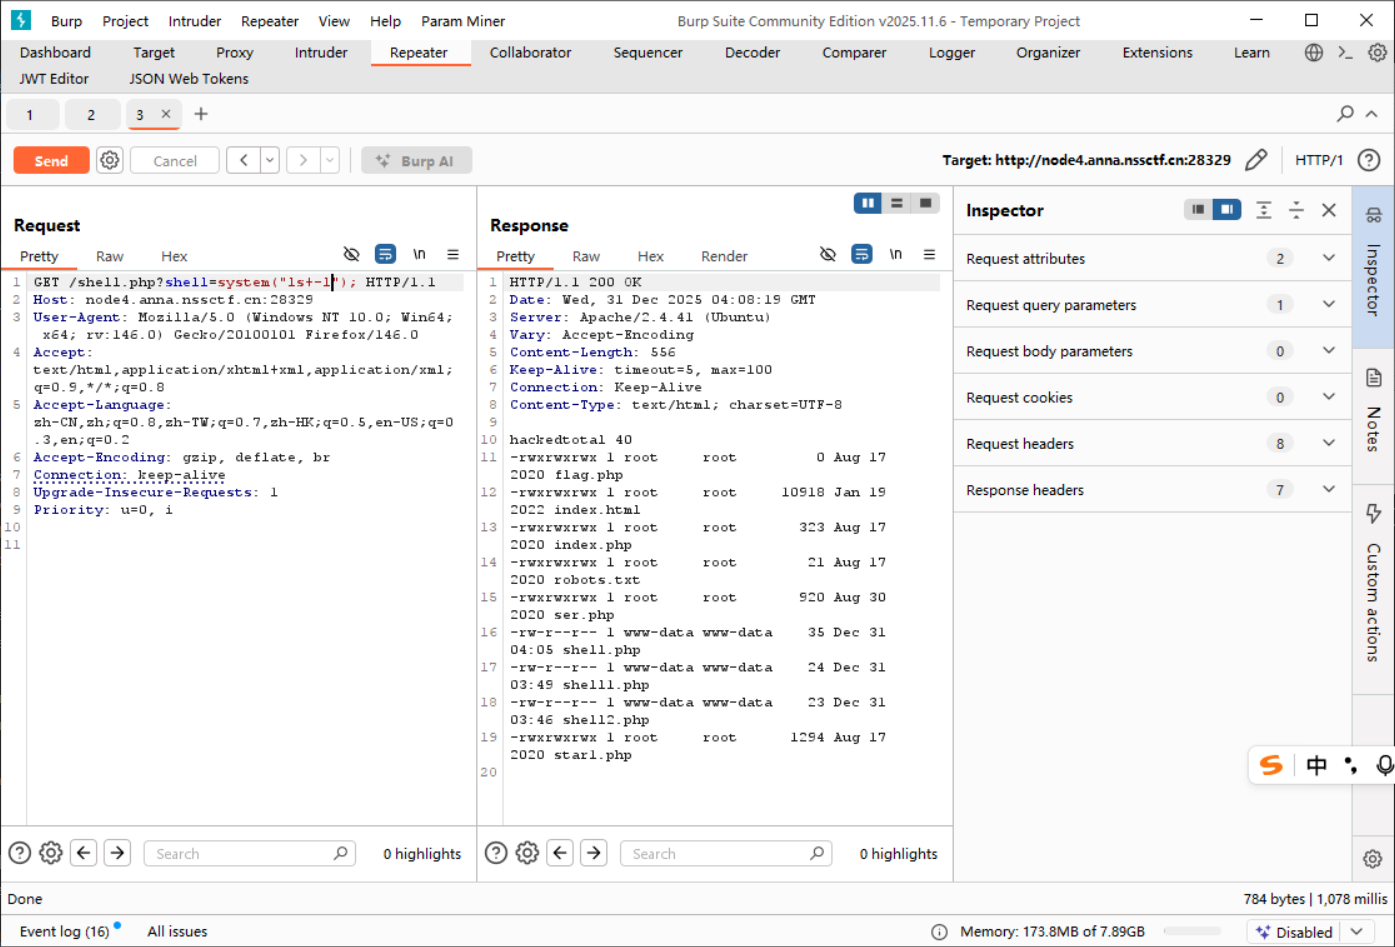1395x947 pixels.
Task: Click the HTTP/1 protocol selector
Action: [1319, 160]
